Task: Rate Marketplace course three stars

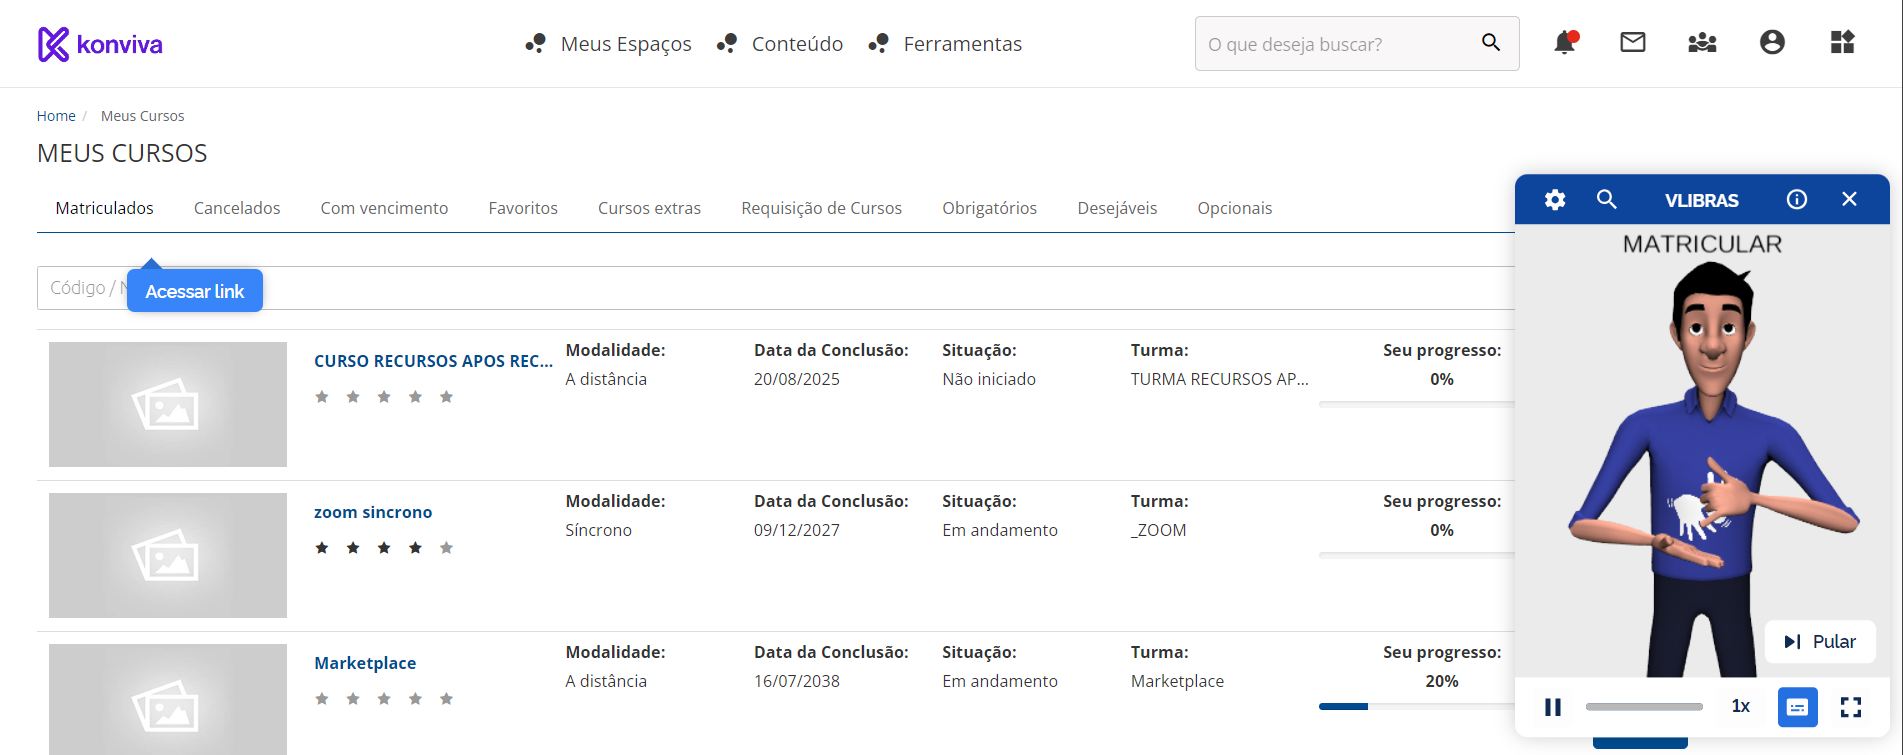Action: coord(384,699)
